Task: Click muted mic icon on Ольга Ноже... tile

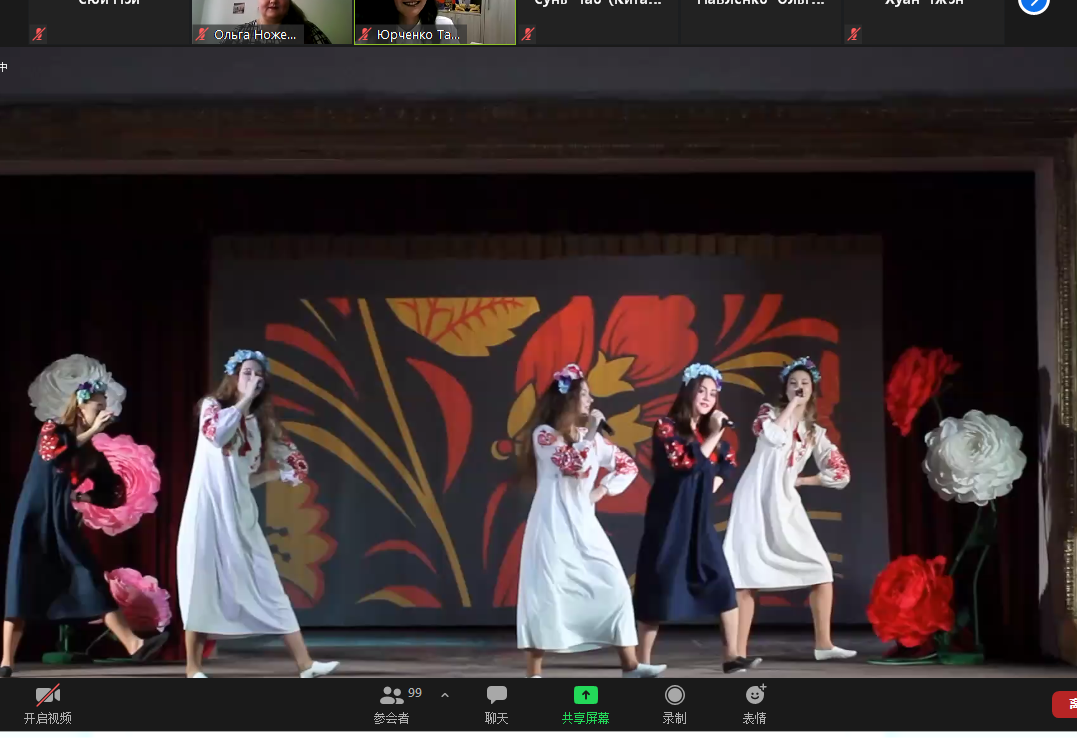Action: (203, 34)
